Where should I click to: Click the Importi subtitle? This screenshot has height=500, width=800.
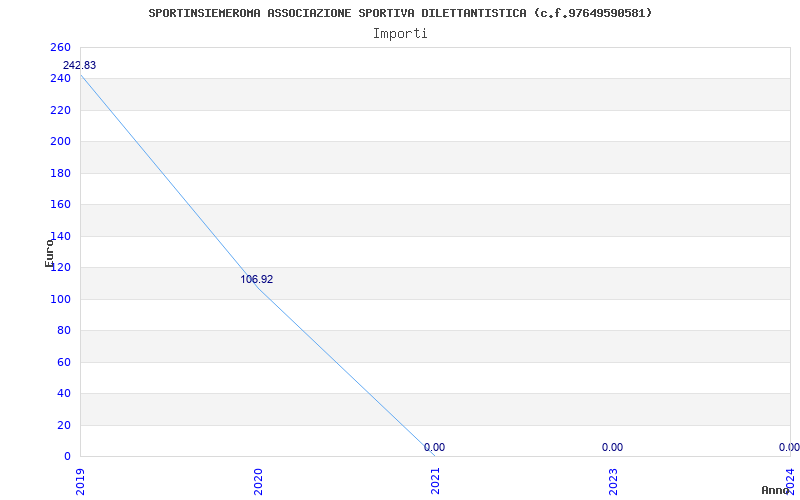(x=400, y=34)
